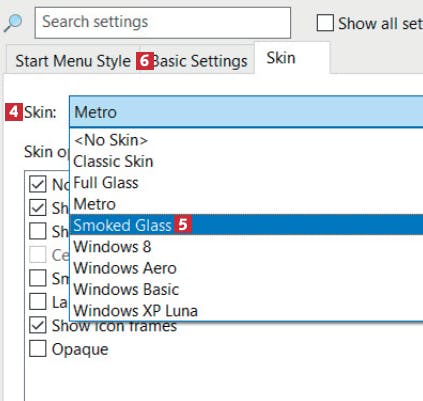Switch to the Start Menu Style tab

73,61
